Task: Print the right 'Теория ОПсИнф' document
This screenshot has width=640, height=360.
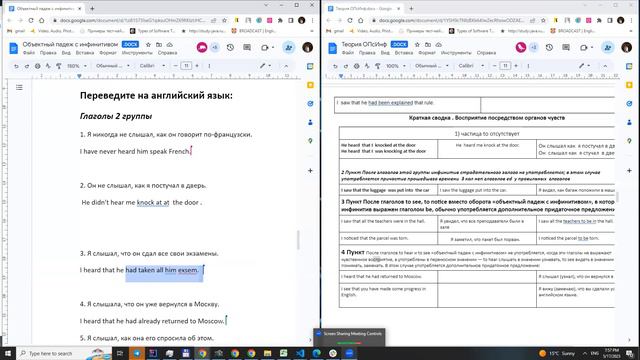Action: [x=356, y=66]
